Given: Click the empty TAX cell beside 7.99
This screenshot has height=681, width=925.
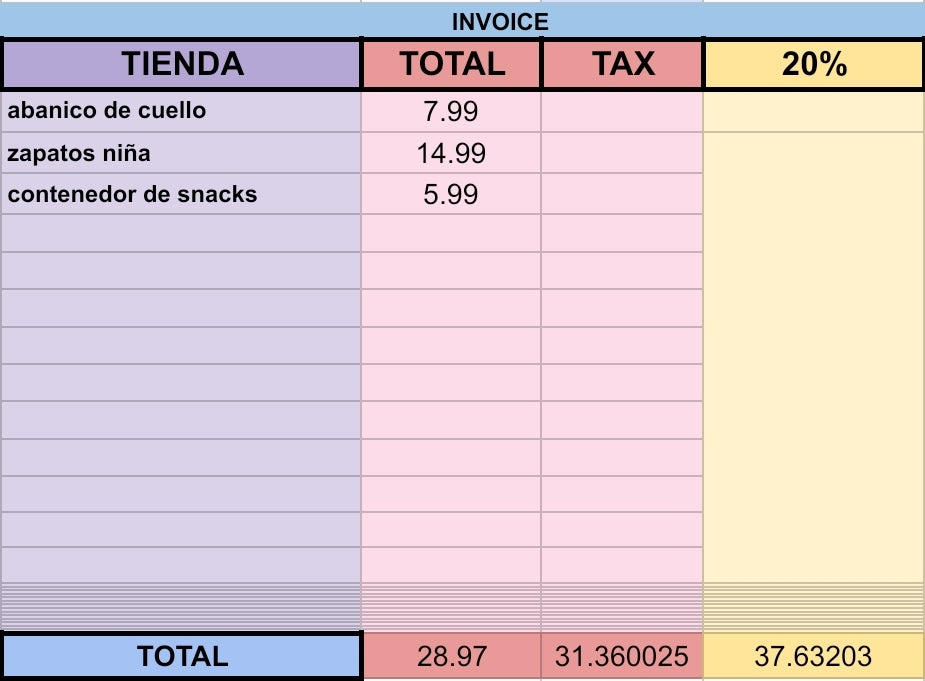Looking at the screenshot, I should tap(622, 111).
